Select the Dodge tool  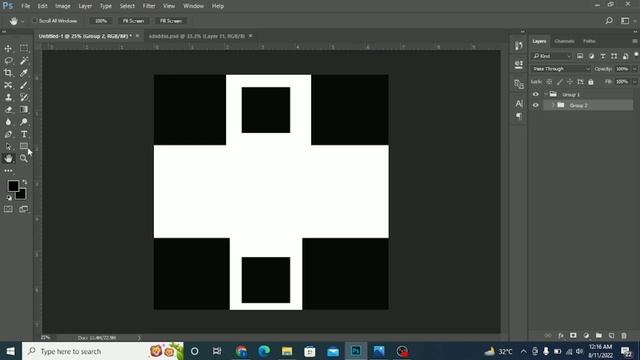click(24, 122)
